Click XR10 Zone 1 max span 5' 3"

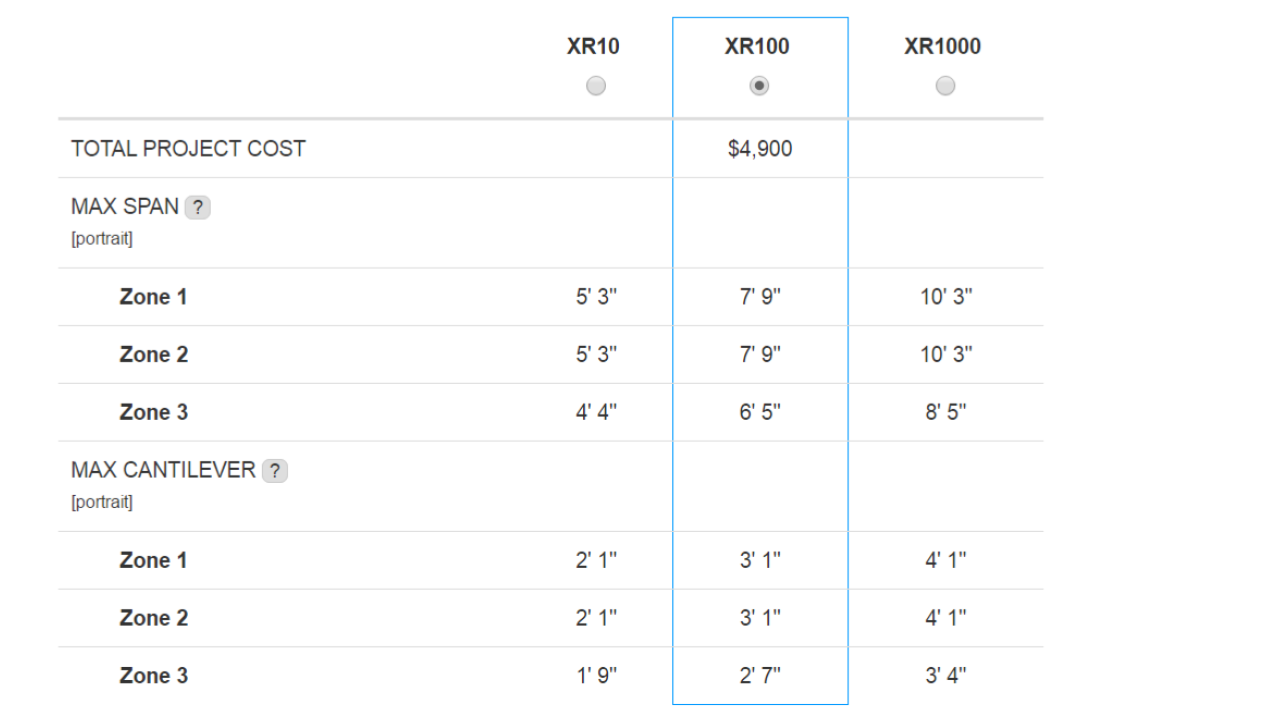[596, 297]
